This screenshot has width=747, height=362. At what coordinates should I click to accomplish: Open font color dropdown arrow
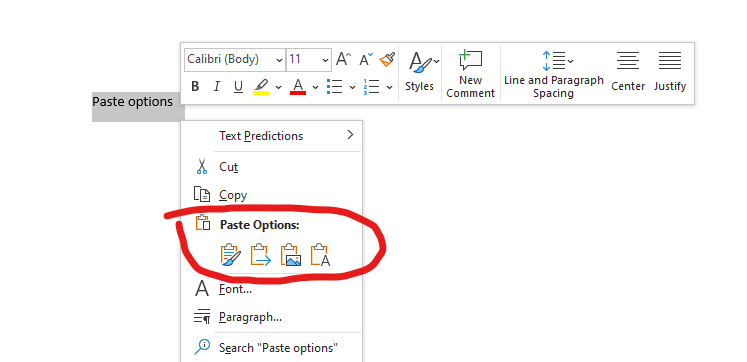pyautogui.click(x=315, y=87)
